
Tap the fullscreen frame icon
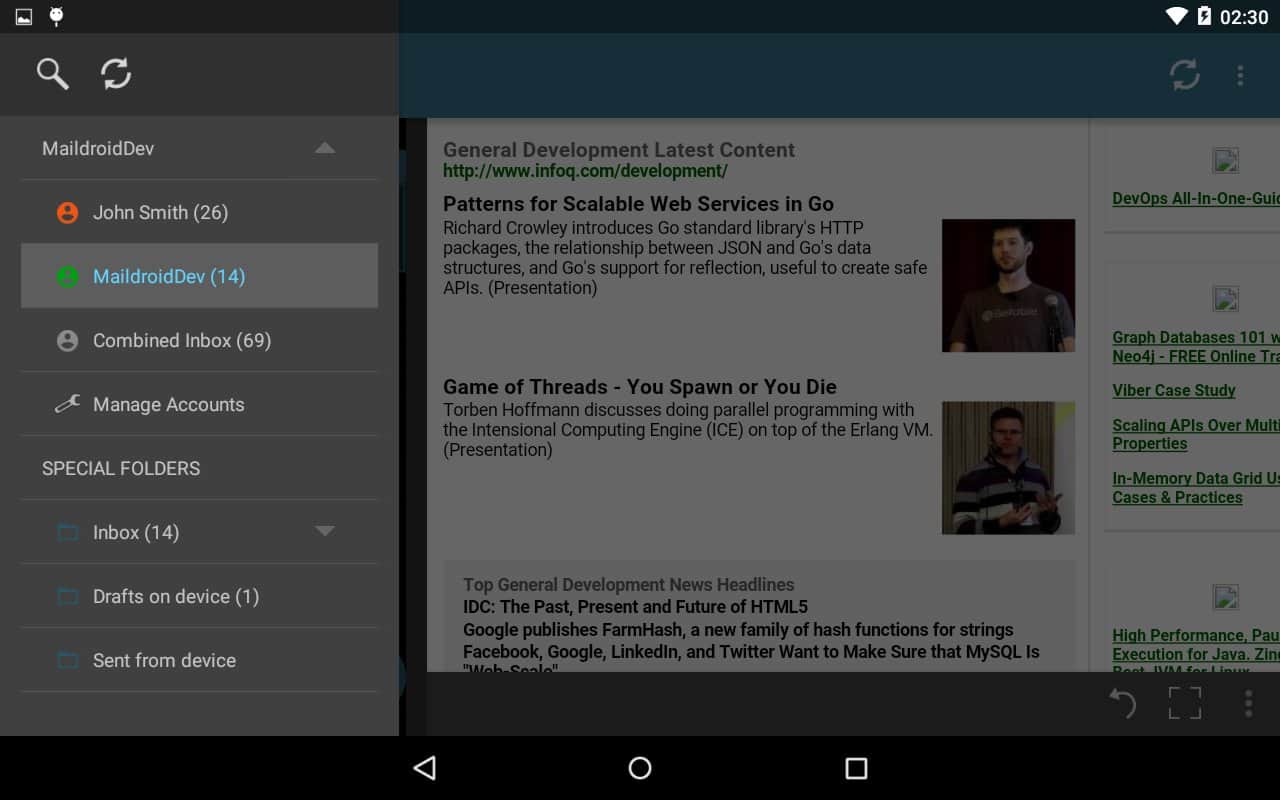pos(1185,704)
